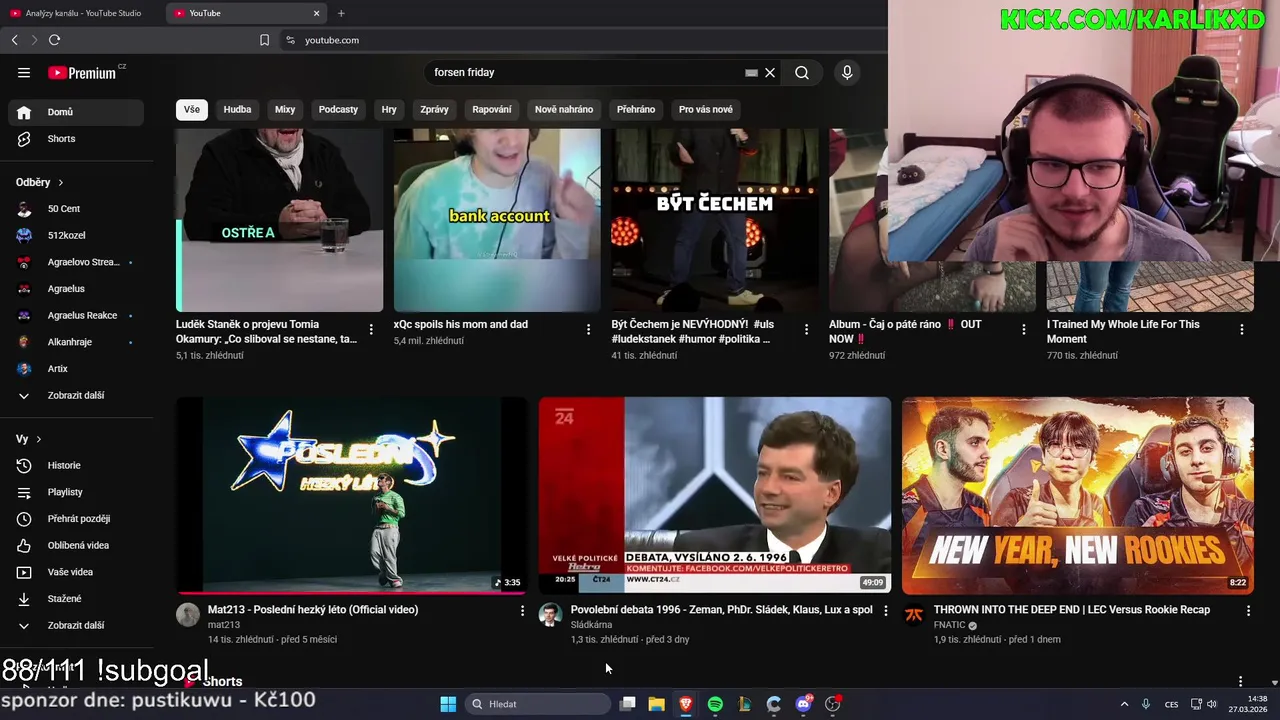1280x720 pixels.
Task: Start voice search with microphone icon
Action: pos(847,72)
